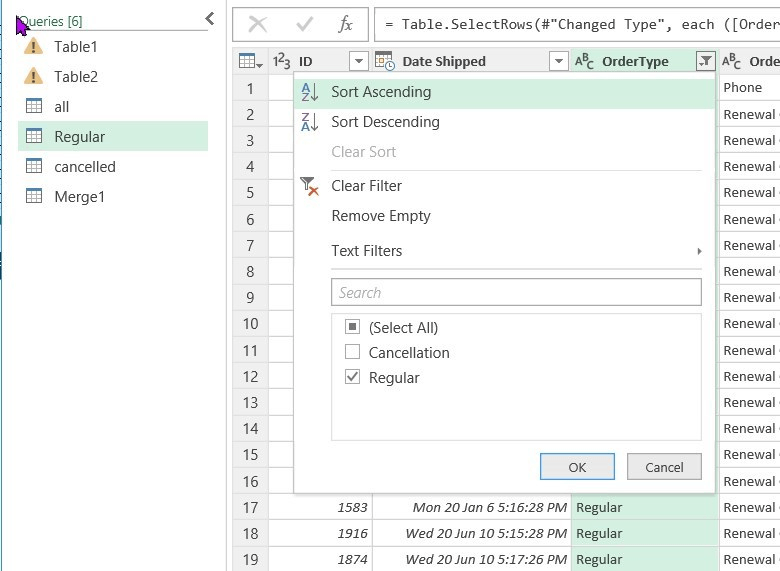
Task: Select row number 17
Action: point(250,507)
